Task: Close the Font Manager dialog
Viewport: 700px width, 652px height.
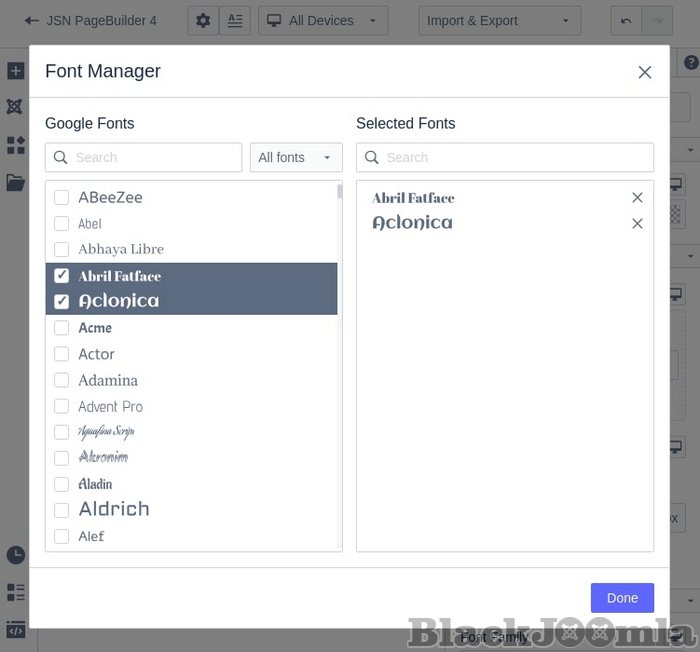Action: click(x=645, y=72)
